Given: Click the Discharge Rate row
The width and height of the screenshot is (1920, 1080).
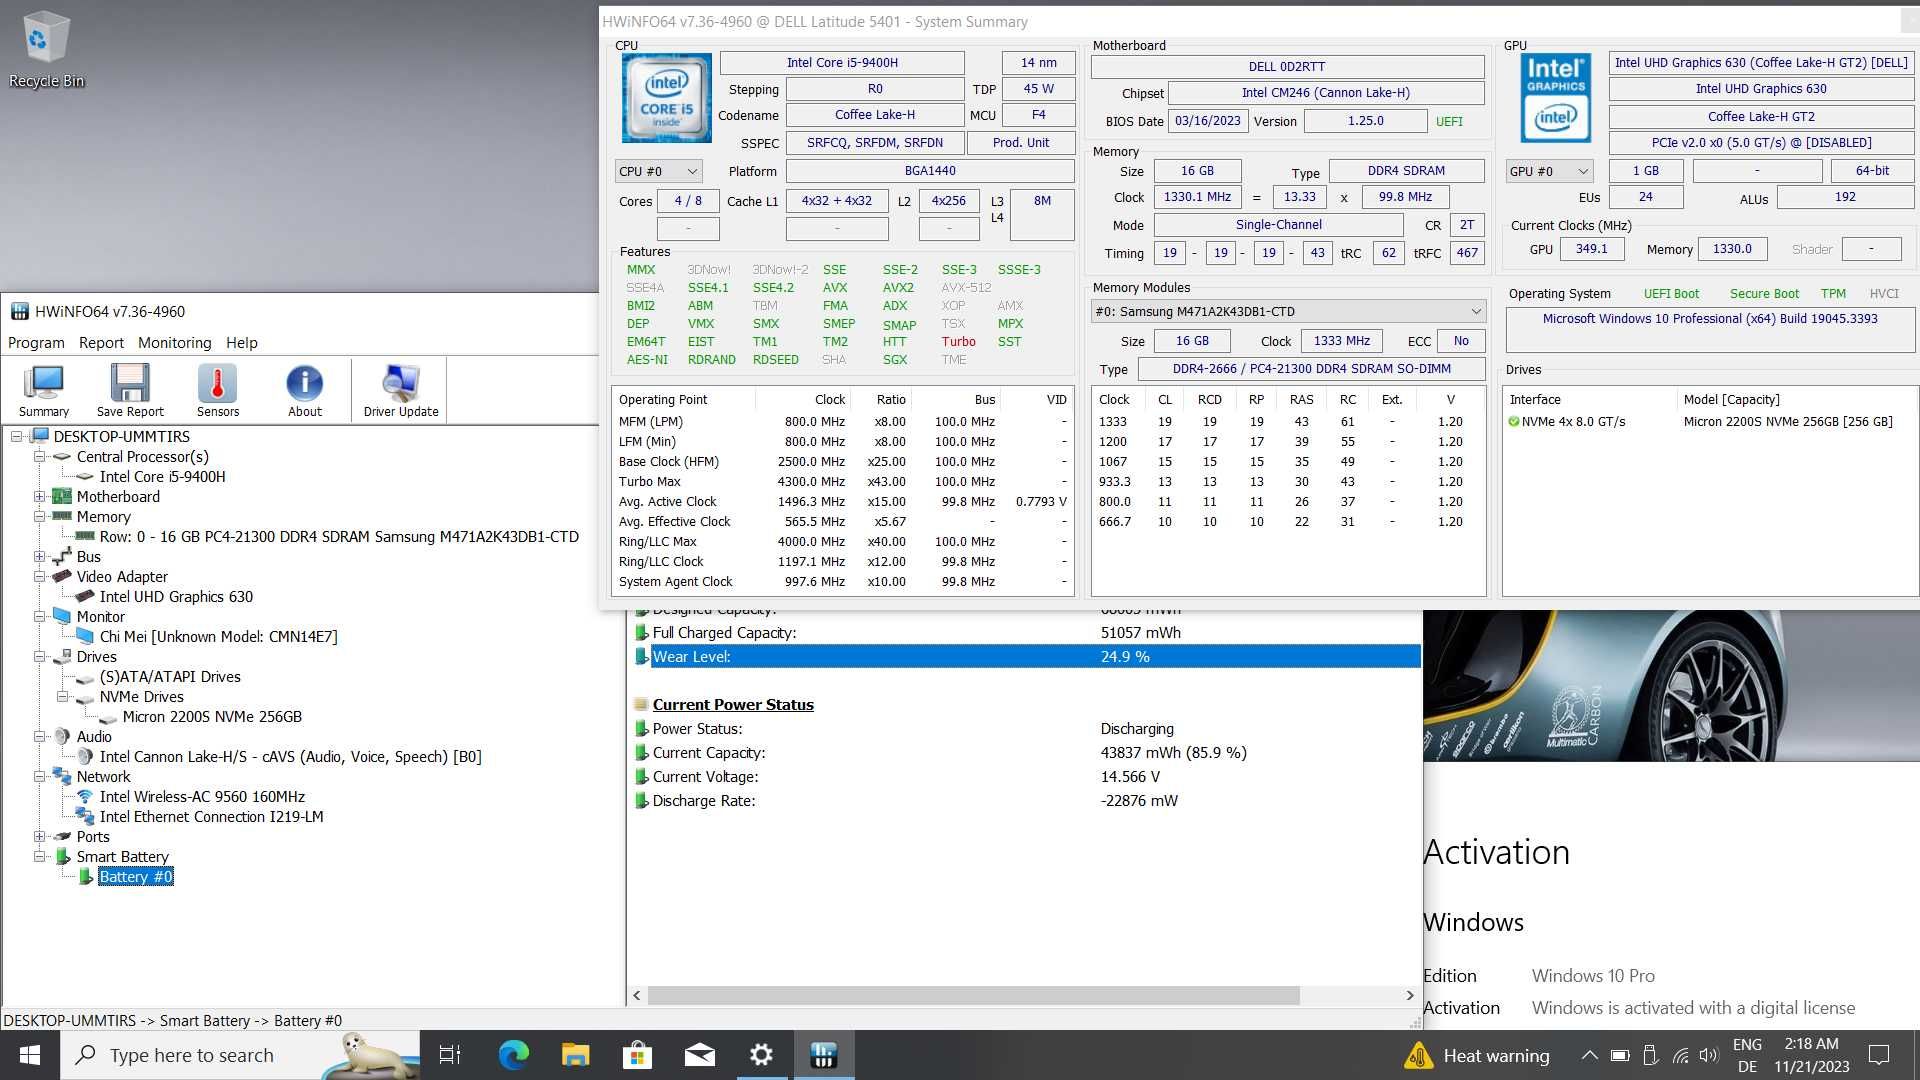Looking at the screenshot, I should pos(1027,801).
